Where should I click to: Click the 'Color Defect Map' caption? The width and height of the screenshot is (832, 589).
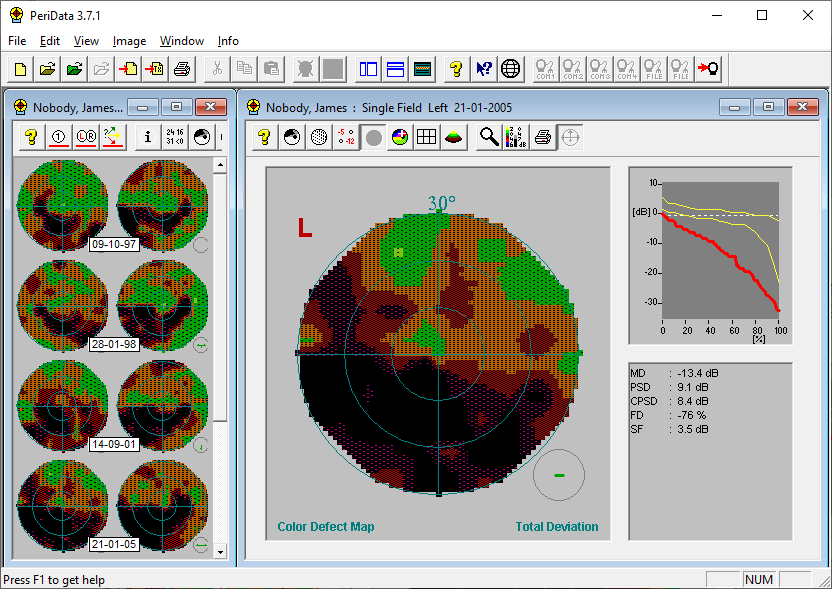[x=326, y=526]
